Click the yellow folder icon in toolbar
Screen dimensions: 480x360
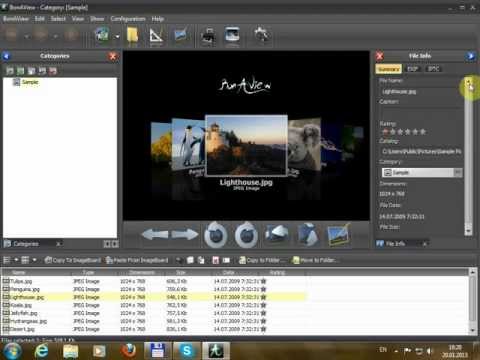pyautogui.click(x=132, y=35)
